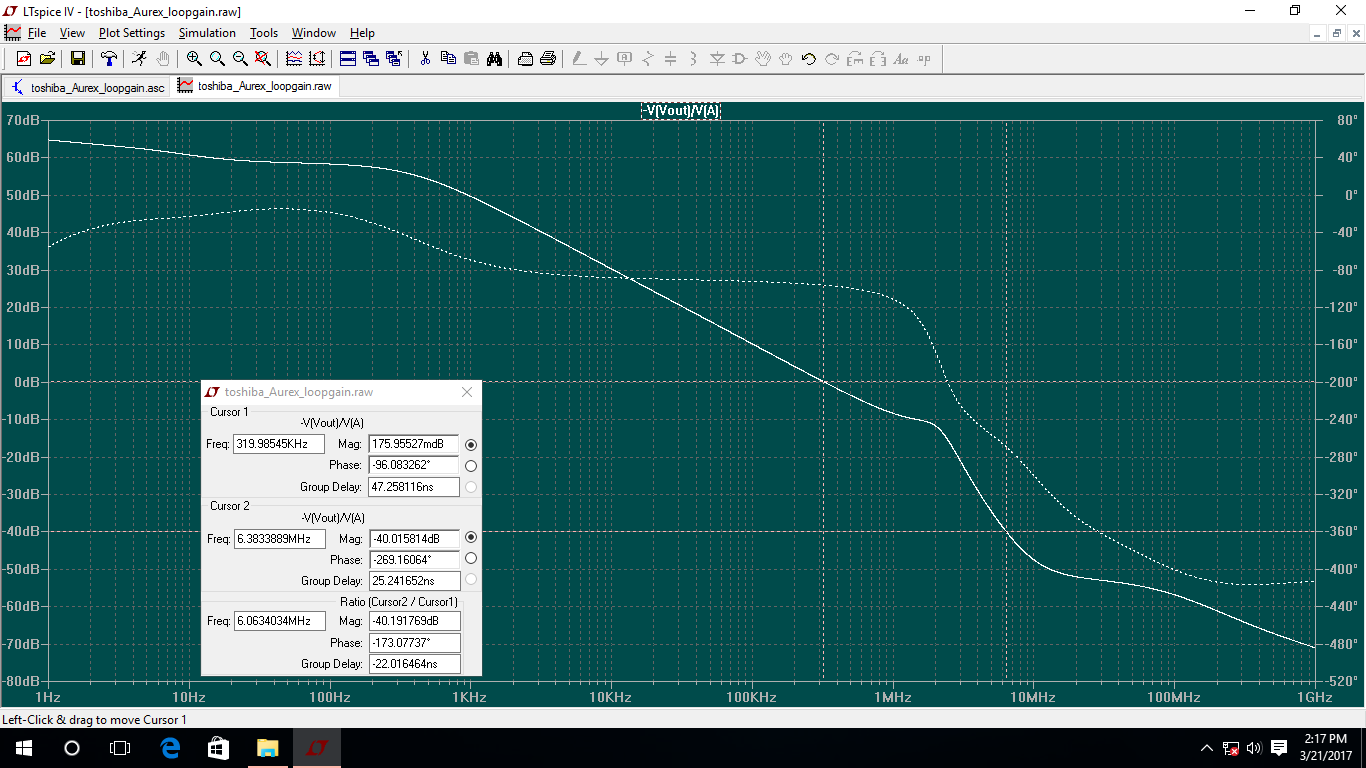This screenshot has width=1366, height=768.
Task: Select Cursor 1 Phase radio button
Action: click(x=471, y=465)
